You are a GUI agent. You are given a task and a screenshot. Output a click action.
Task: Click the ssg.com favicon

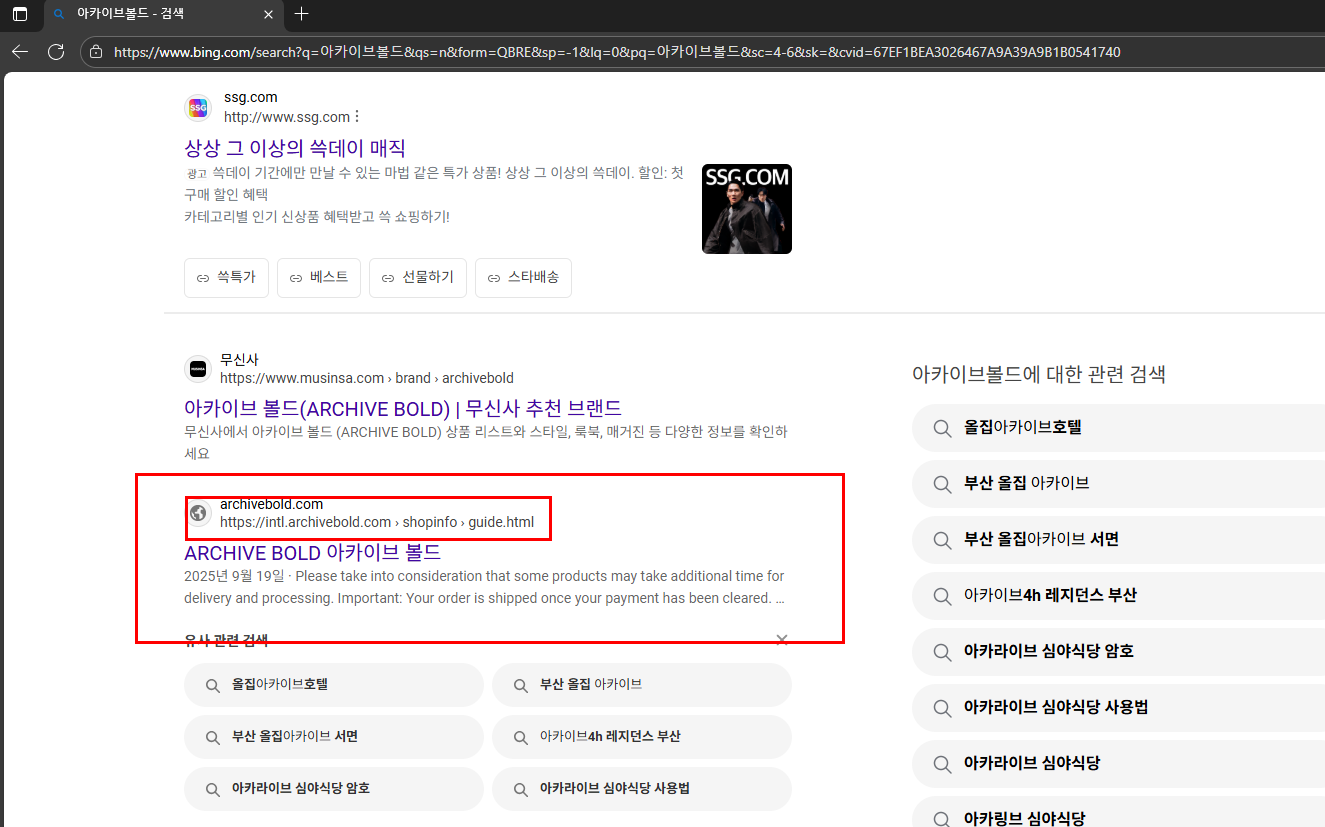click(198, 108)
